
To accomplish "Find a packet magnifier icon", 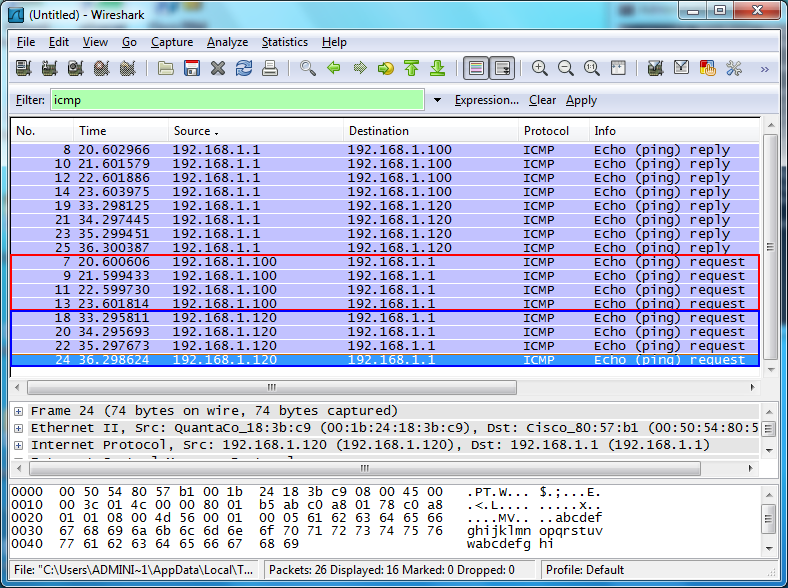I will click(x=308, y=68).
